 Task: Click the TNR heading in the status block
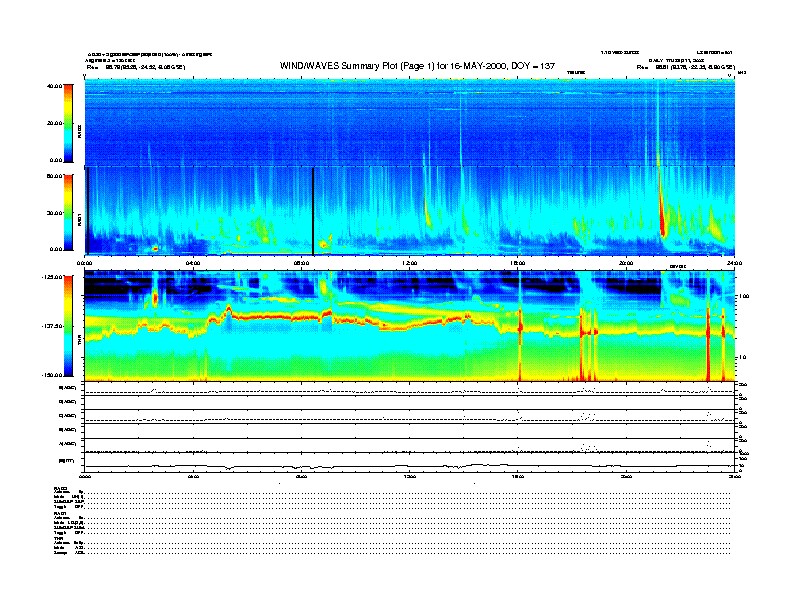coord(59,539)
